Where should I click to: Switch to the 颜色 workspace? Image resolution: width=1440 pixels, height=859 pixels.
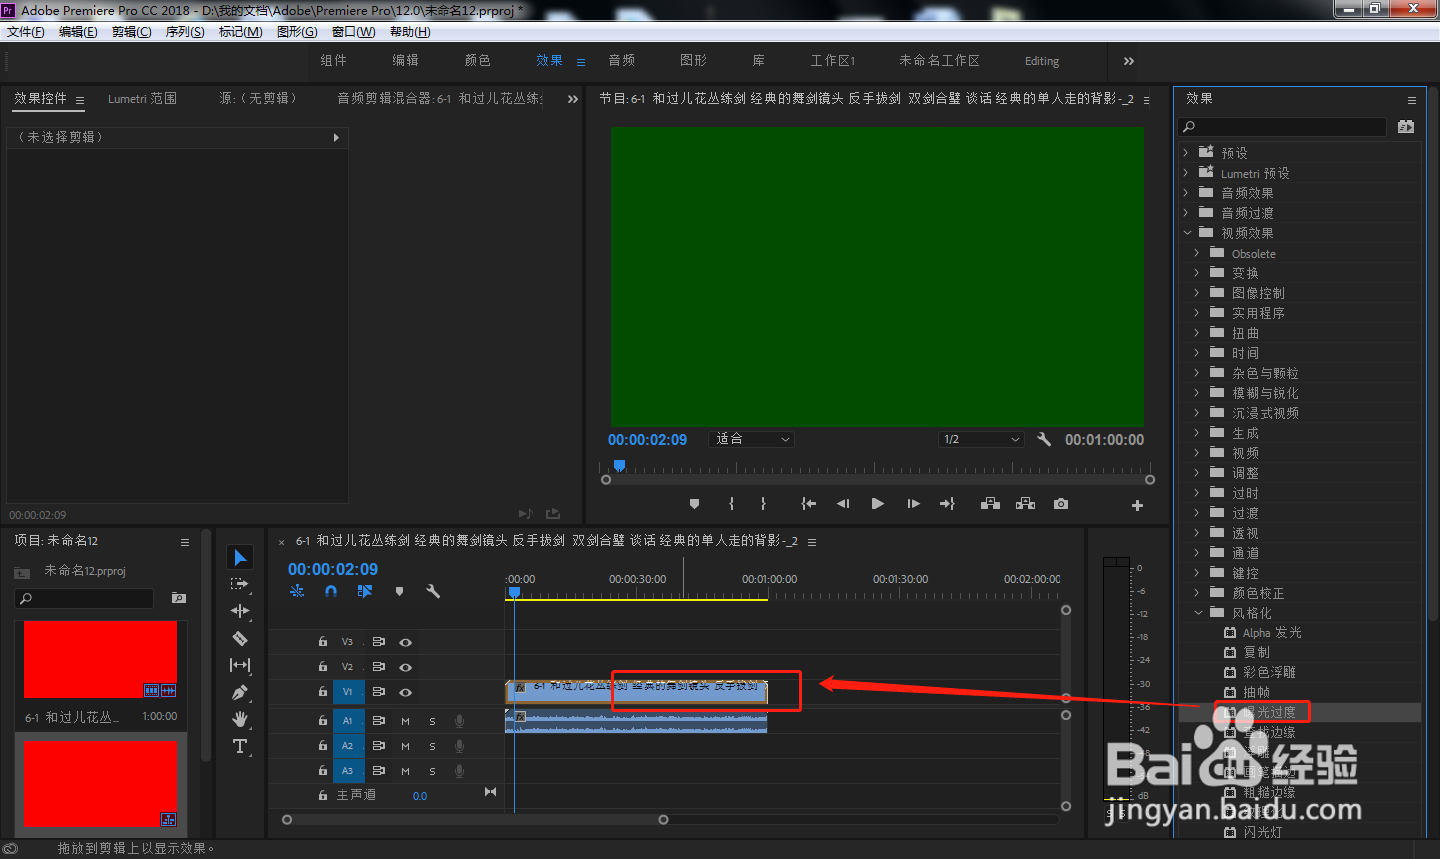coord(478,60)
